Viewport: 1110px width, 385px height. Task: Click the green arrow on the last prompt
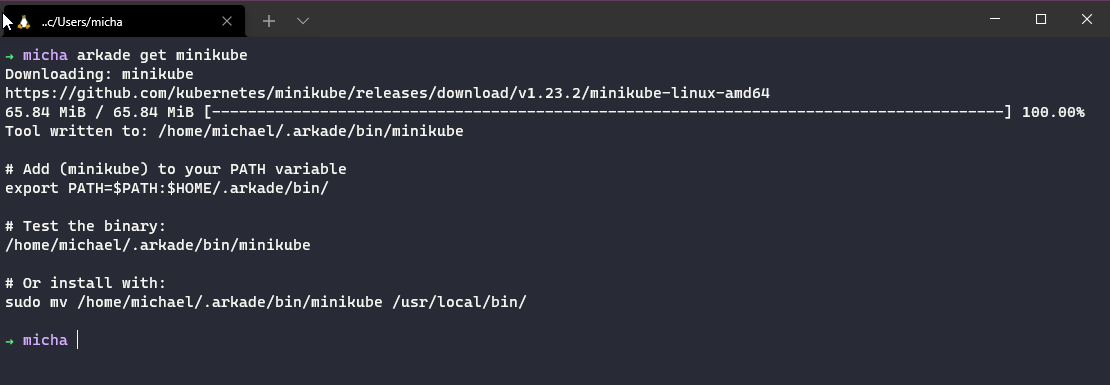tap(9, 340)
